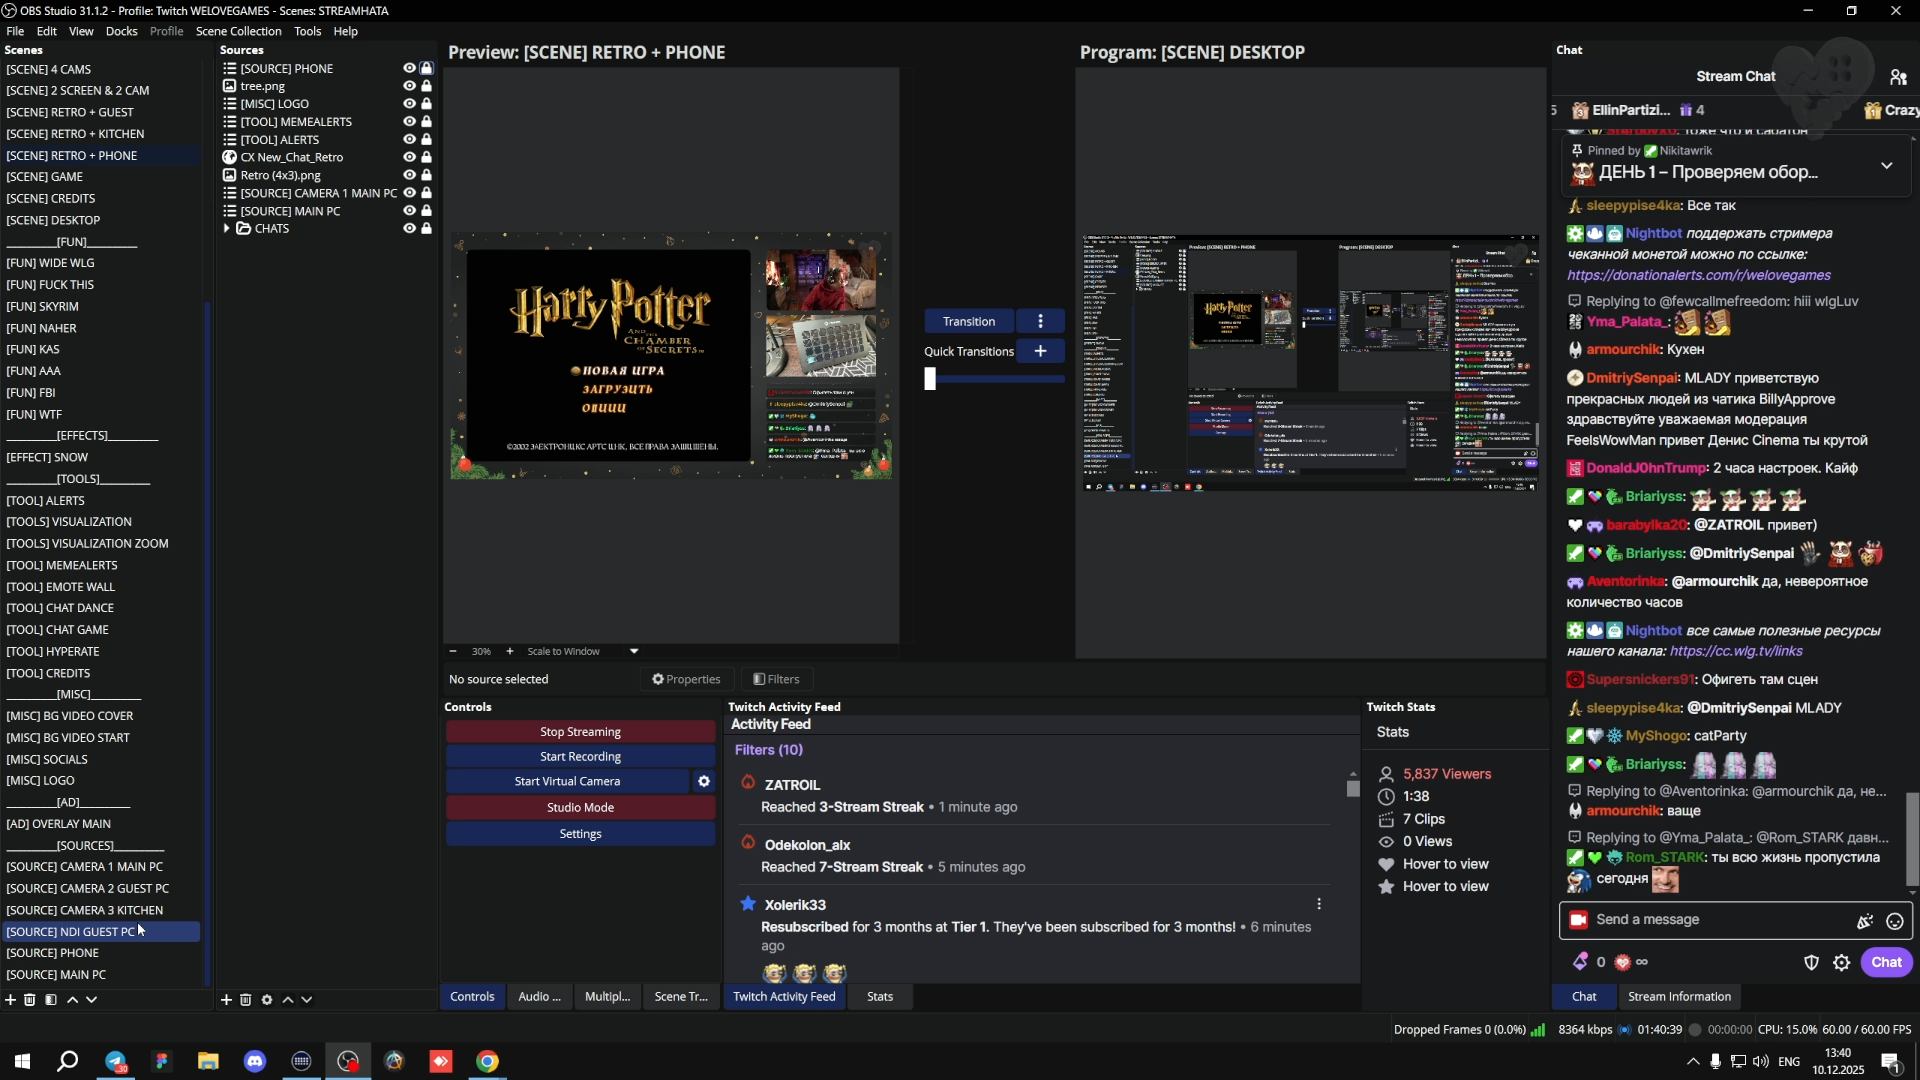Hide the tree.png source
The height and width of the screenshot is (1080, 1920).
point(409,86)
